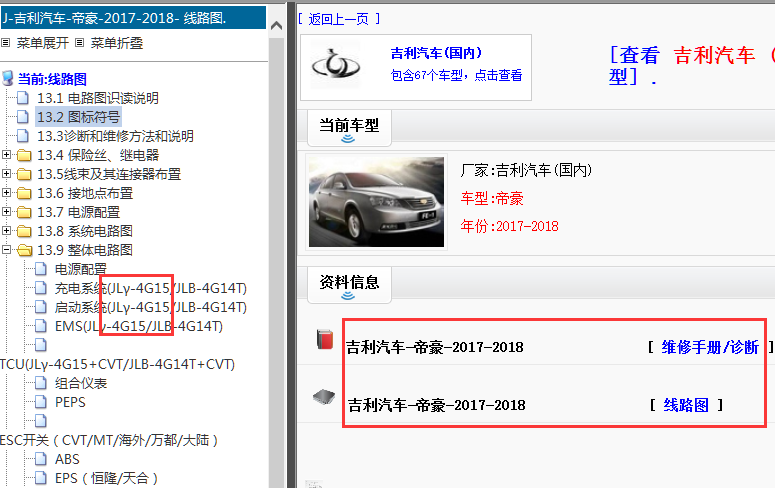Screen dimensions: 775x488
Task: Open 充电系统(JLγ-4G15/JLB-4G14T) tree item
Action: 151,288
